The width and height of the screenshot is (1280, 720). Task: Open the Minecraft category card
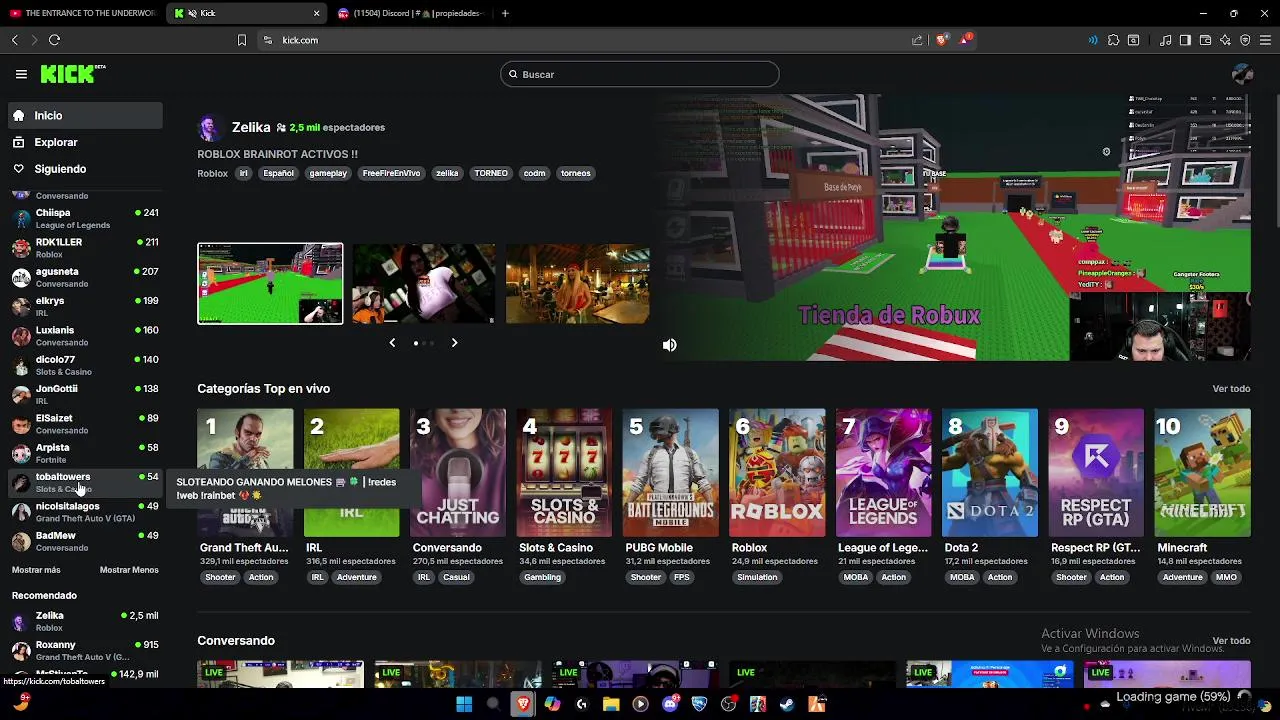[1203, 473]
